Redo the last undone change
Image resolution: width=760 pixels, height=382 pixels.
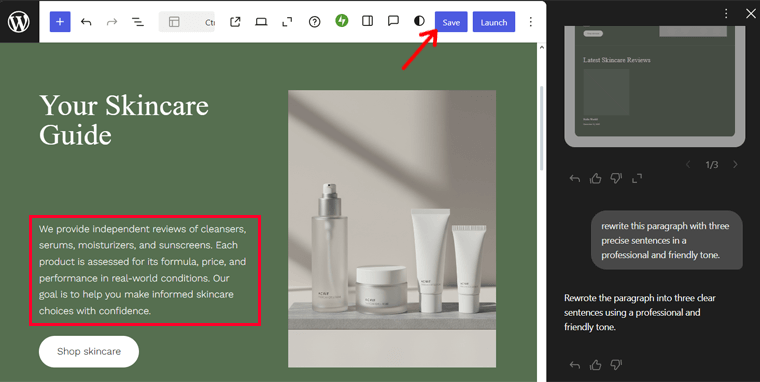[112, 22]
